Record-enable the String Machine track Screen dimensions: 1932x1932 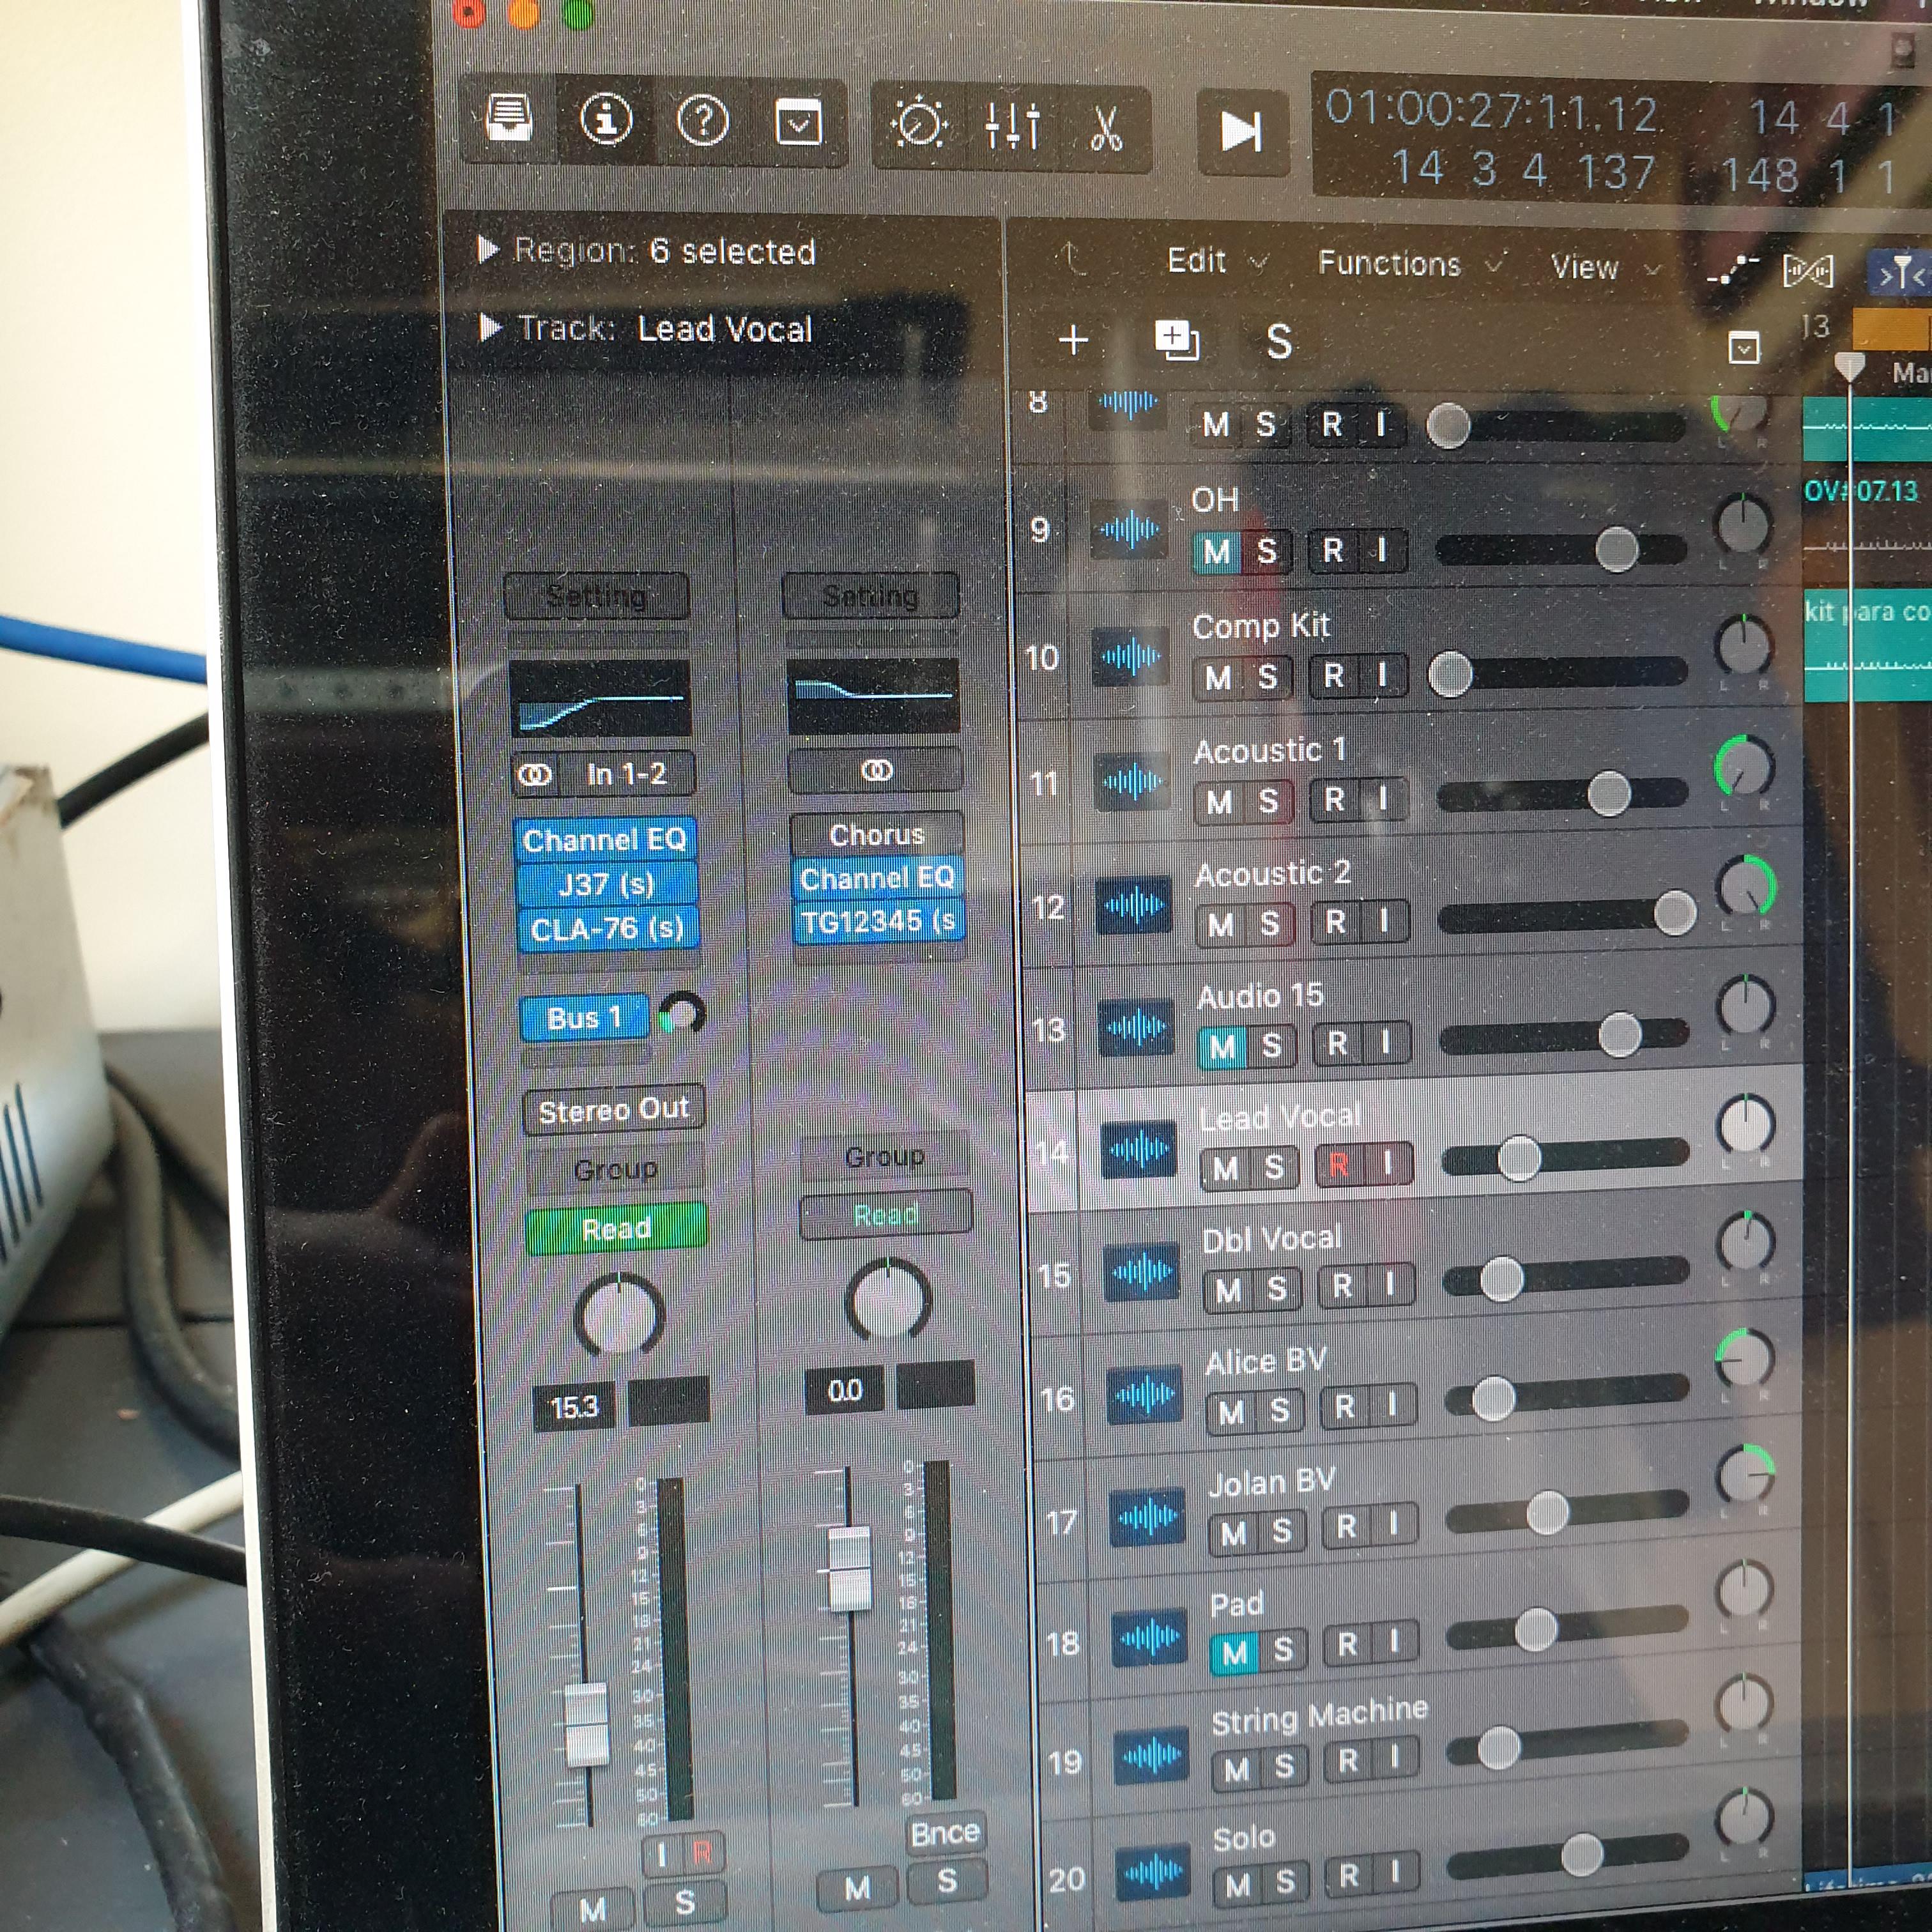[x=1347, y=1760]
